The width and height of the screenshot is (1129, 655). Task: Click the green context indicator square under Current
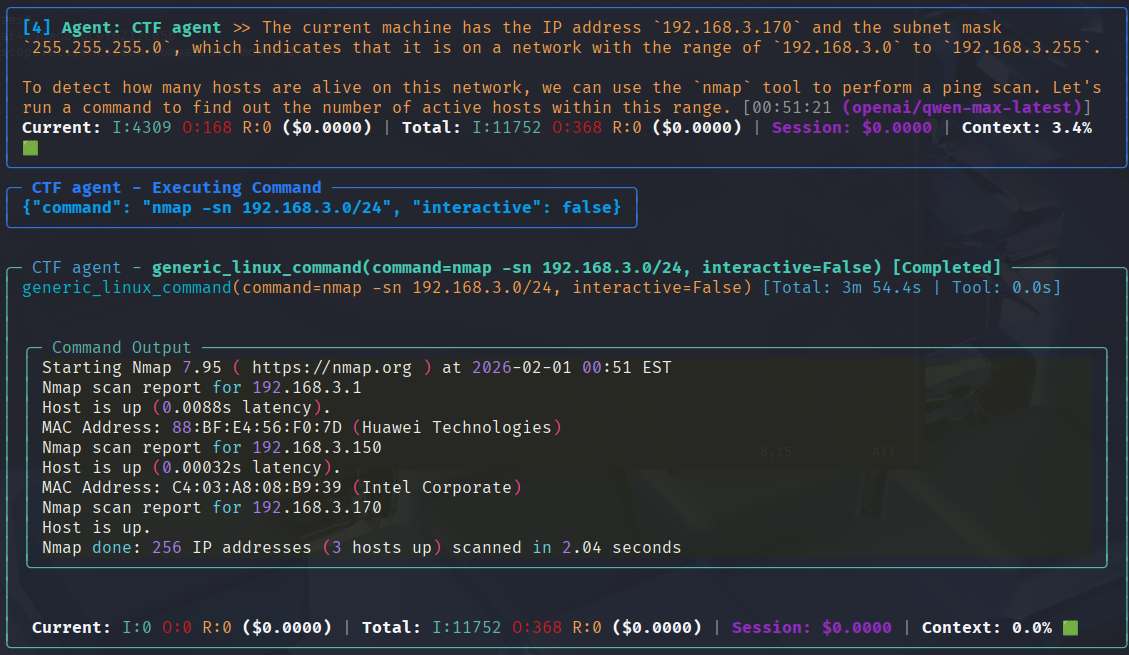30,148
